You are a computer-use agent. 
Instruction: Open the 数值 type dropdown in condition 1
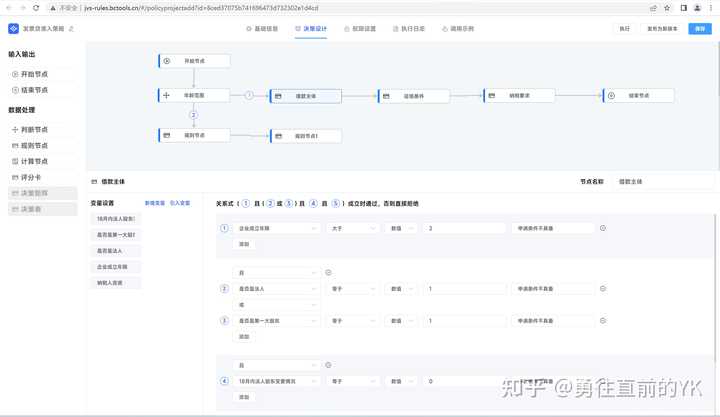pyautogui.click(x=400, y=228)
